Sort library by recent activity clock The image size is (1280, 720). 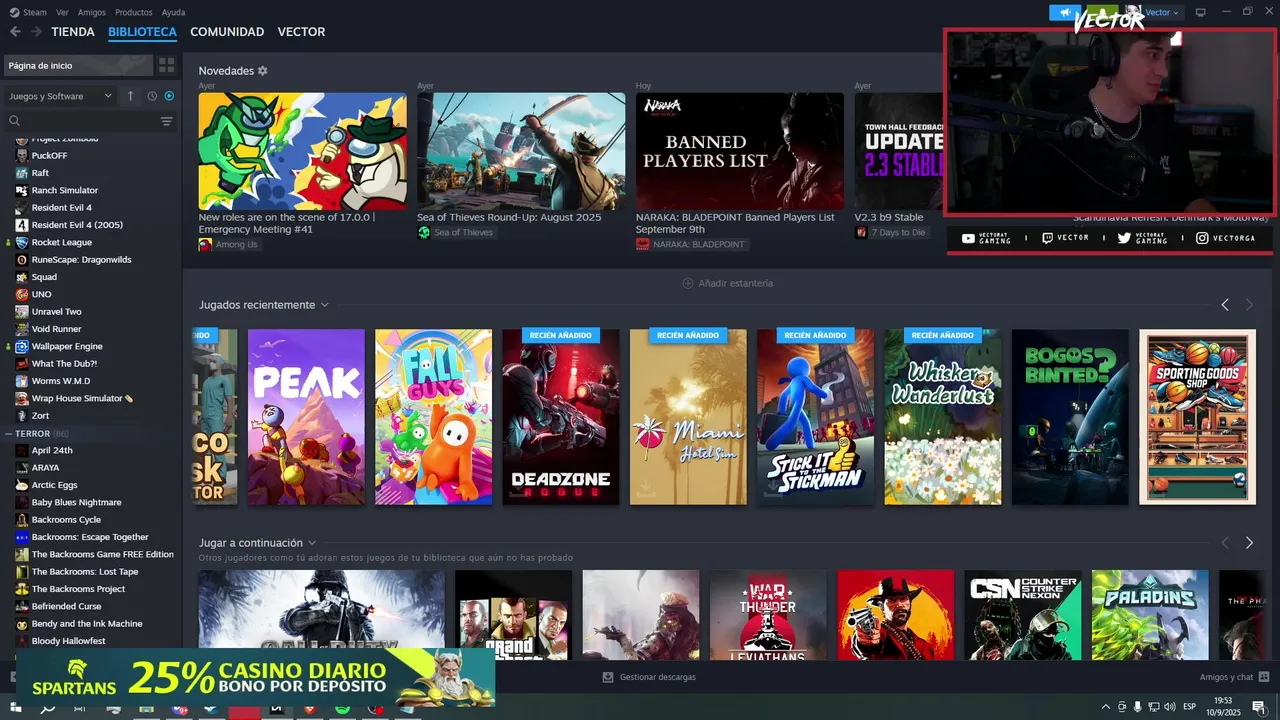152,96
